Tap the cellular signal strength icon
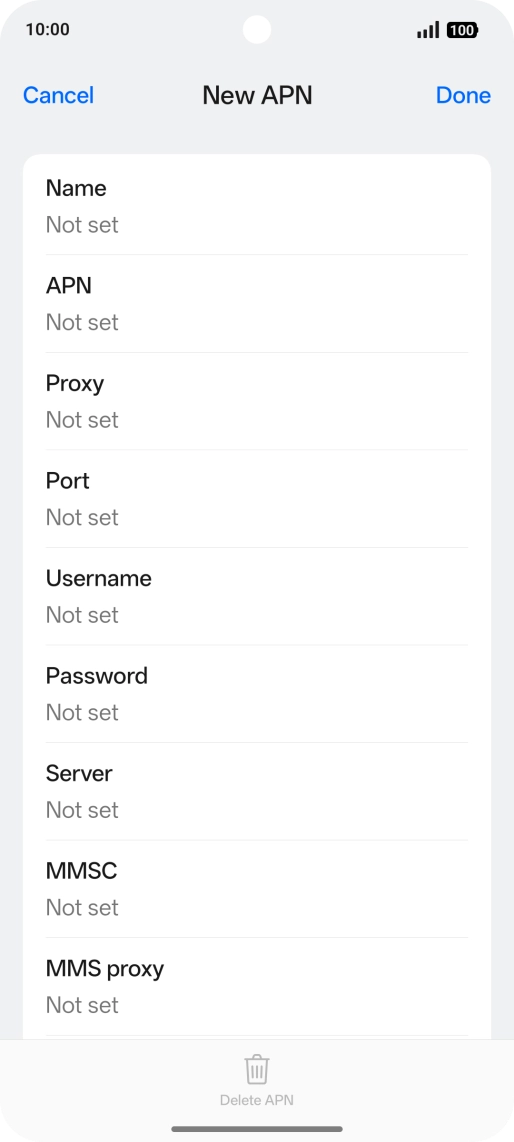Viewport: 514px width, 1142px height. point(428,30)
